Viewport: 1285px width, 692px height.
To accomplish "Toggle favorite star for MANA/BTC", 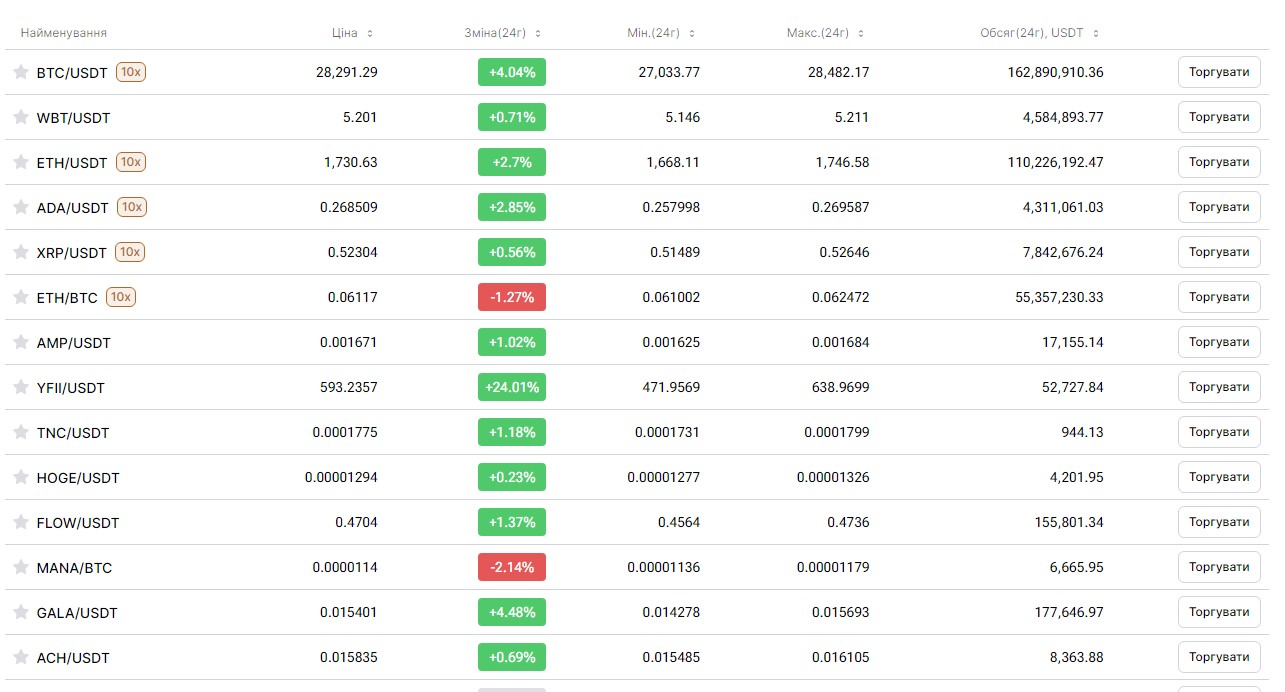I will (21, 567).
